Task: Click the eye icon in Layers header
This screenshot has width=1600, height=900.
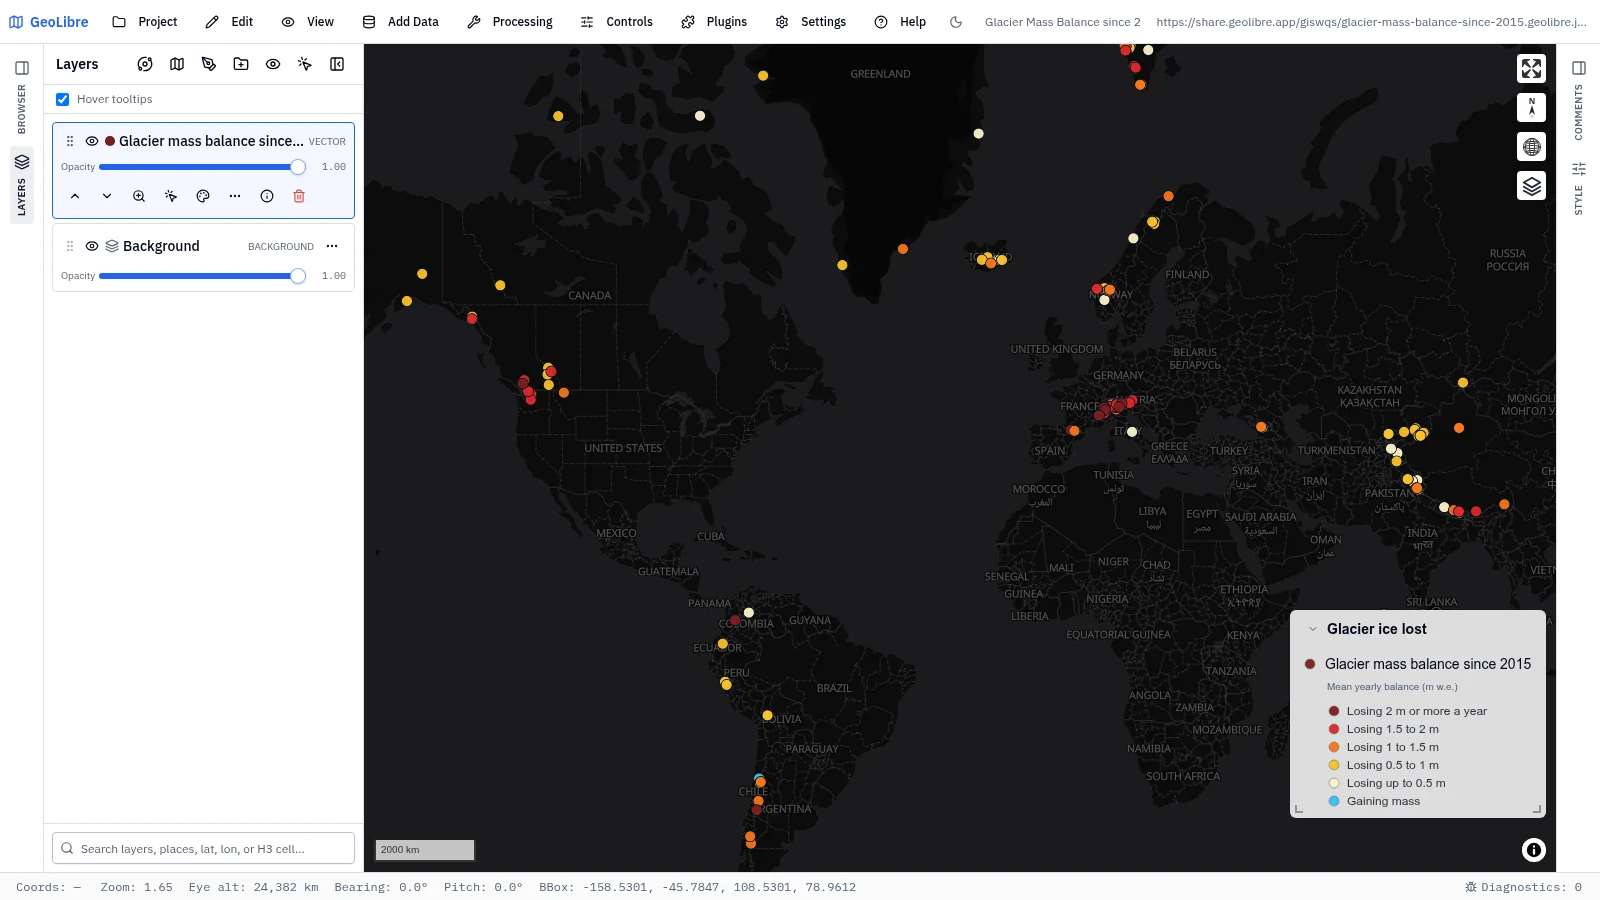Action: point(273,64)
